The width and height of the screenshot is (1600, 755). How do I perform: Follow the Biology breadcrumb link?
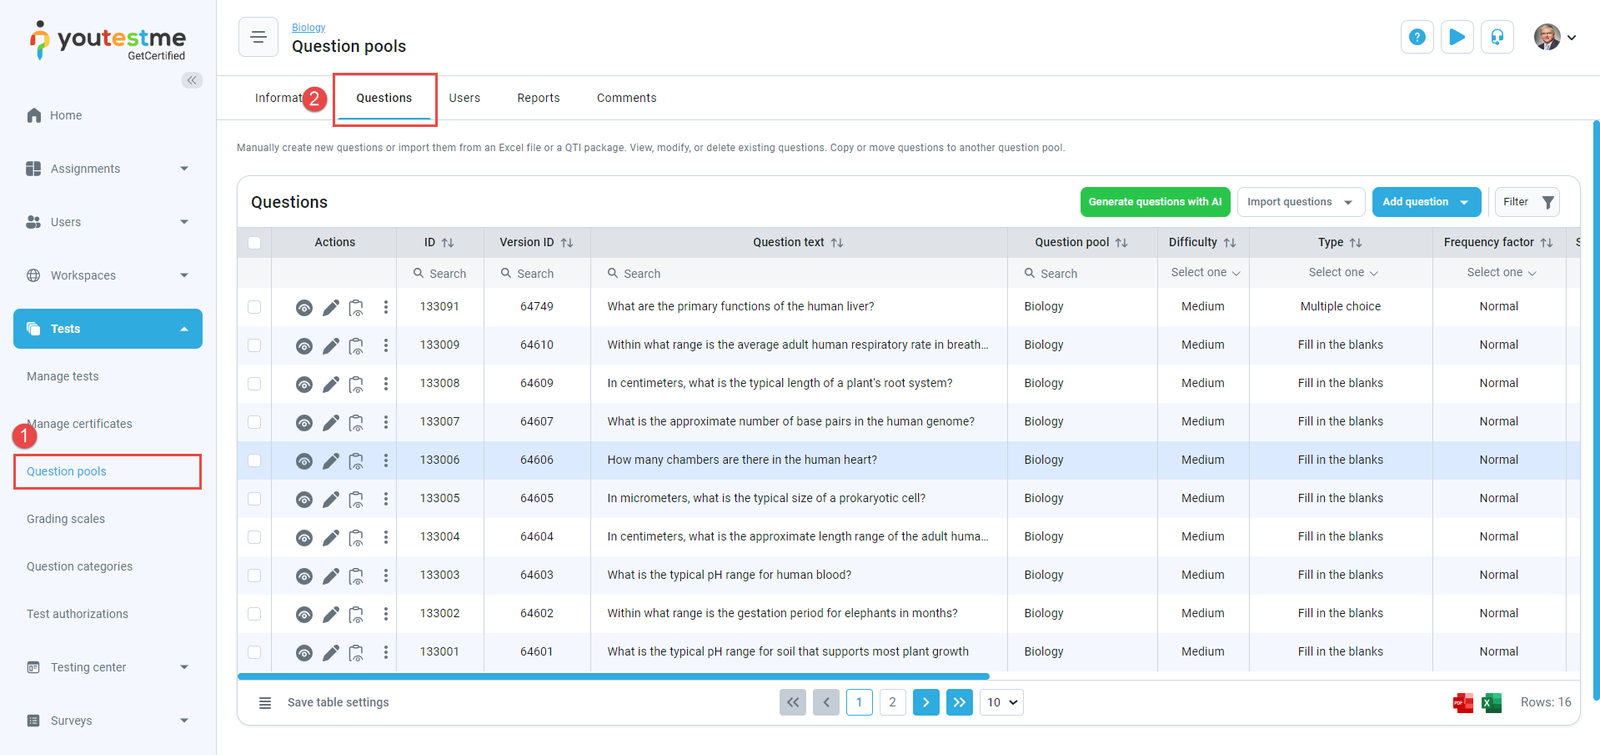(x=308, y=27)
